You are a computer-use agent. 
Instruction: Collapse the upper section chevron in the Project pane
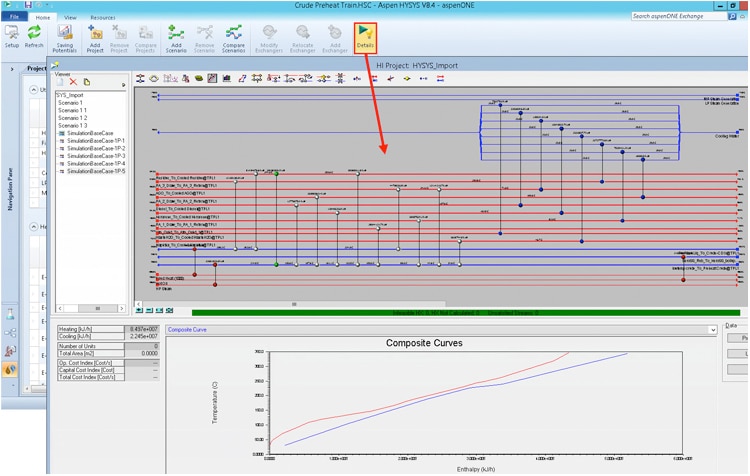click(x=33, y=89)
